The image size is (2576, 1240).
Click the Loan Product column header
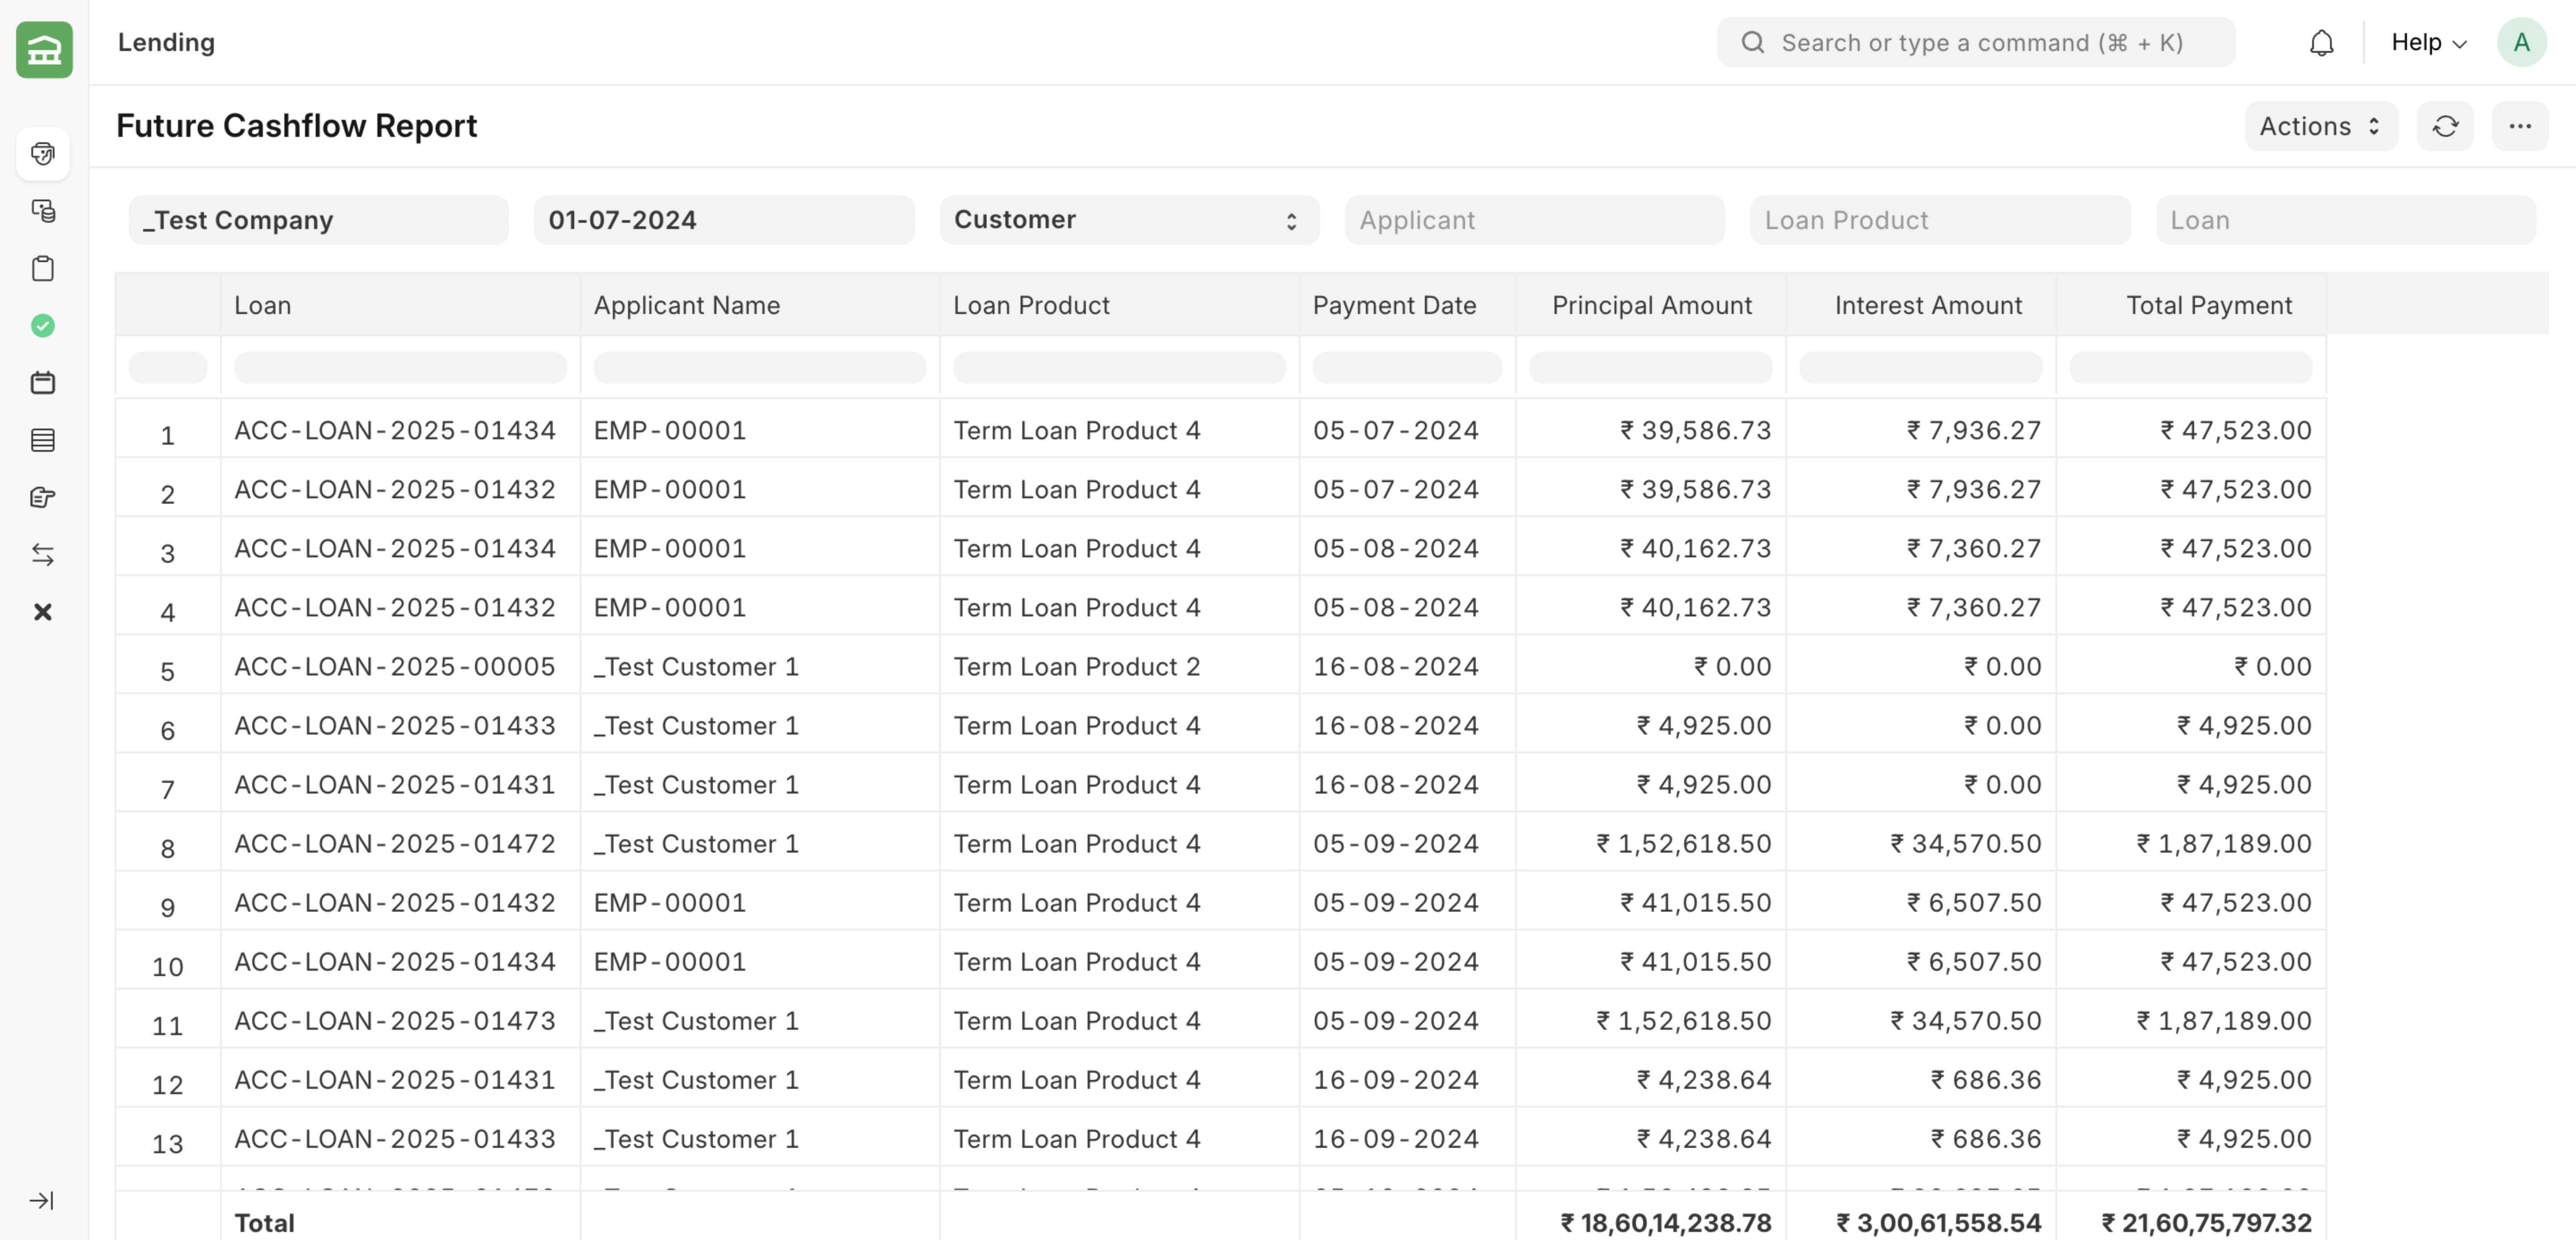coord(1119,305)
